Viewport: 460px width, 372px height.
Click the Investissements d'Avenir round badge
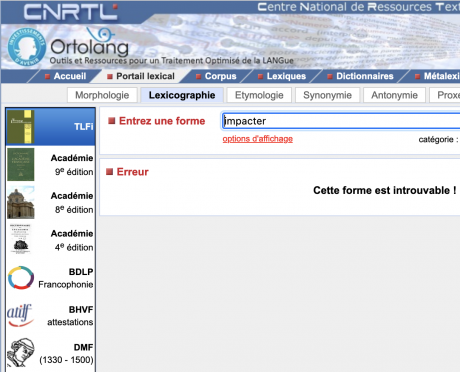(x=27, y=47)
